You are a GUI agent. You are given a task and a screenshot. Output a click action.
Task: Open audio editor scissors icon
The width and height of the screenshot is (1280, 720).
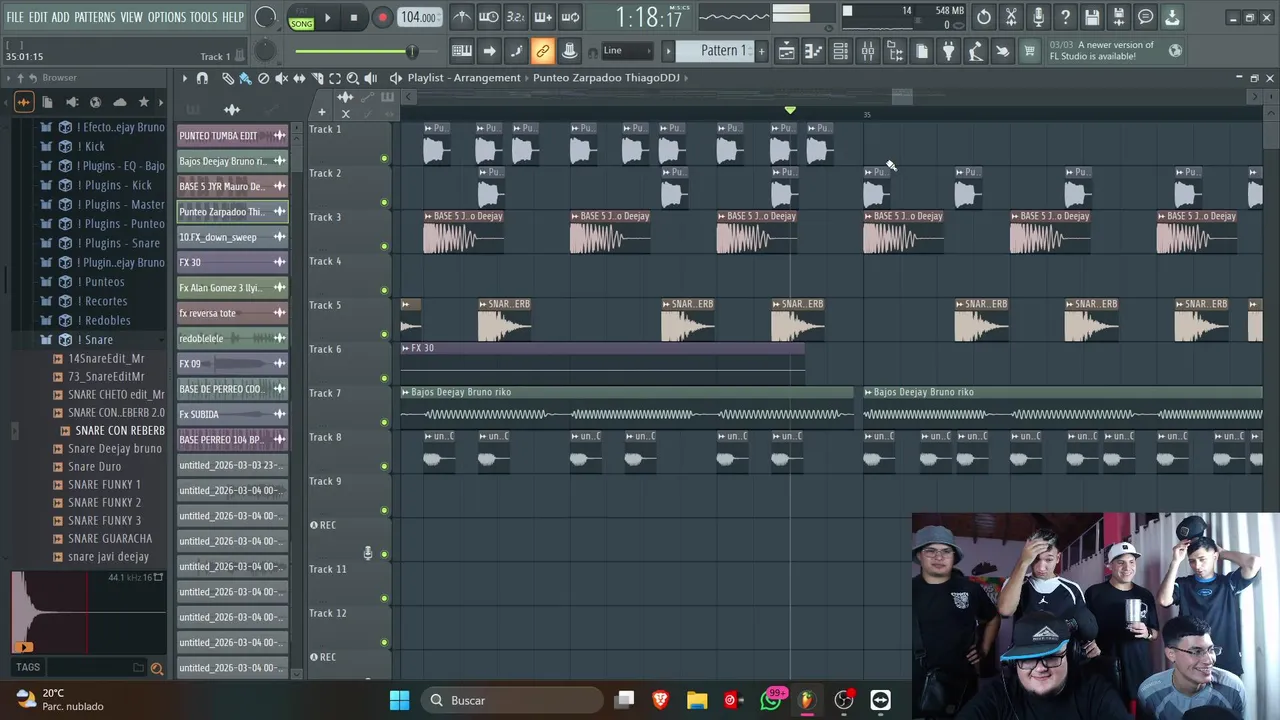pyautogui.click(x=1011, y=17)
